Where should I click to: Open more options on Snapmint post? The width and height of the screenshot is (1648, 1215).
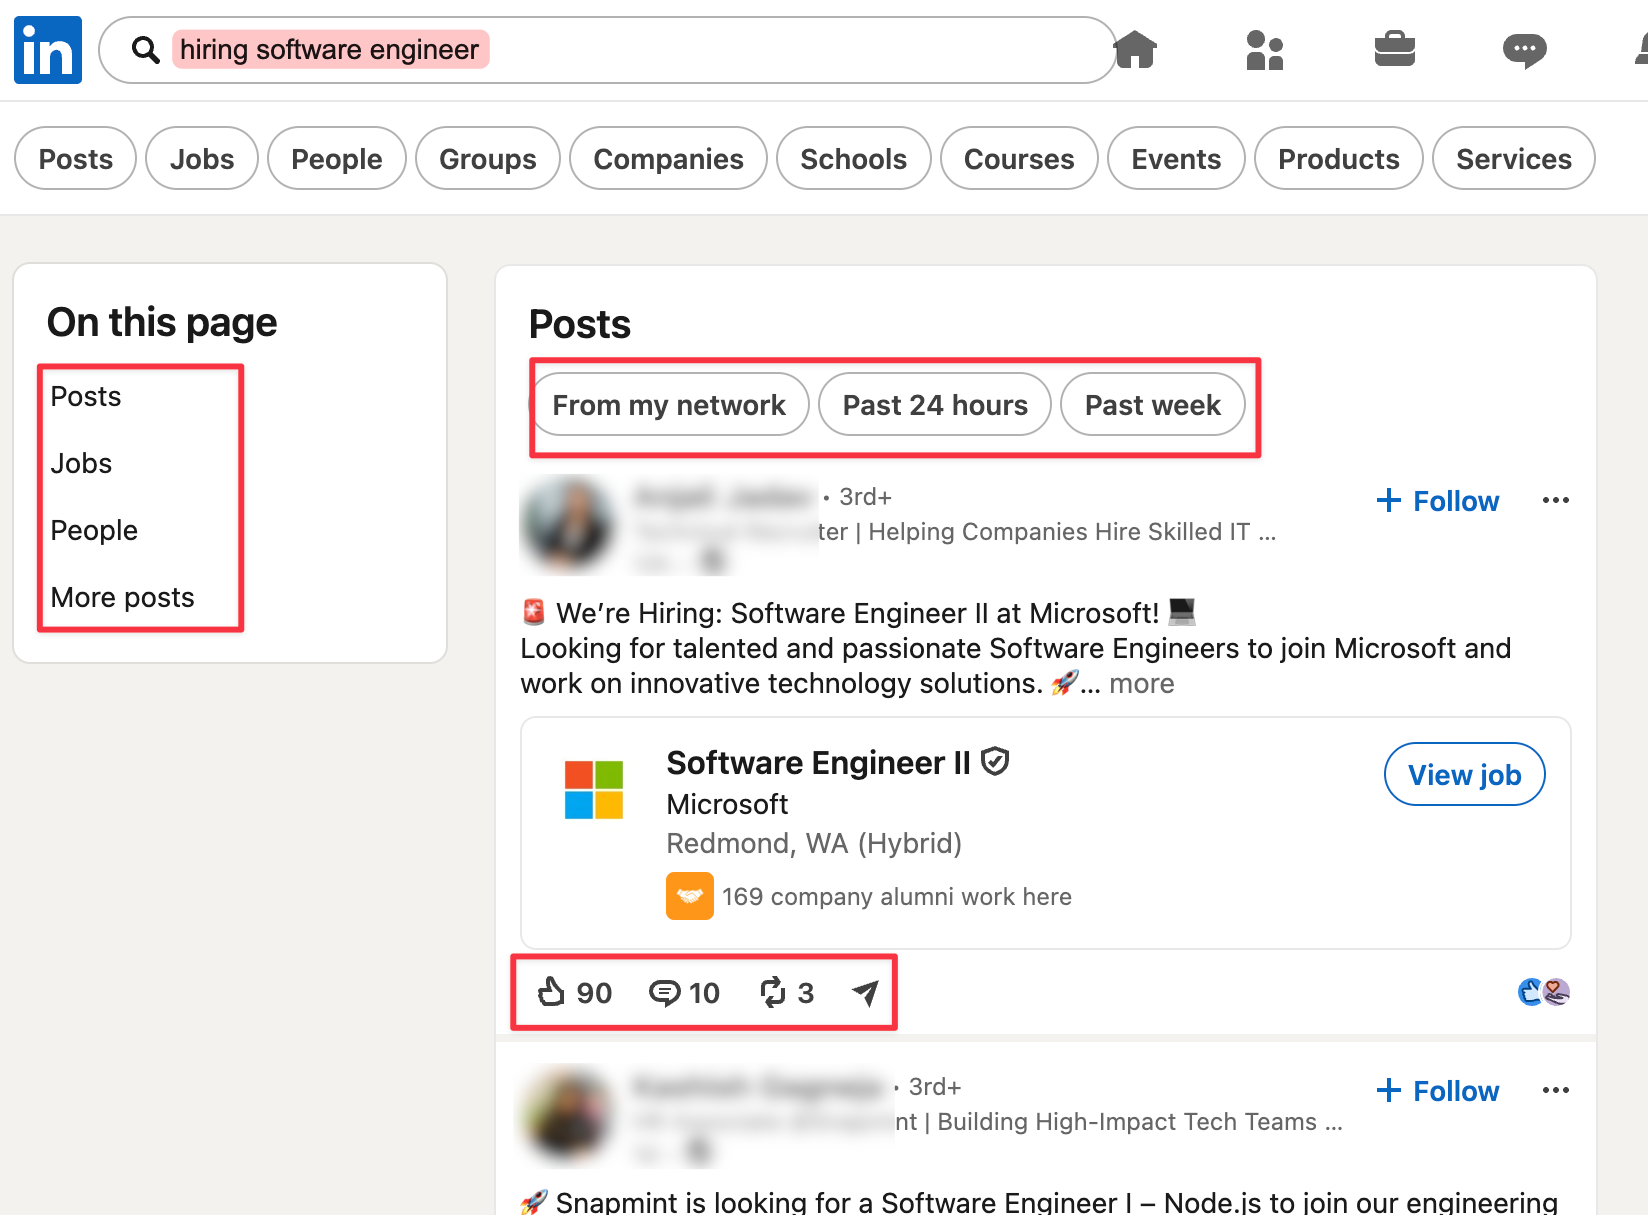pyautogui.click(x=1555, y=1090)
